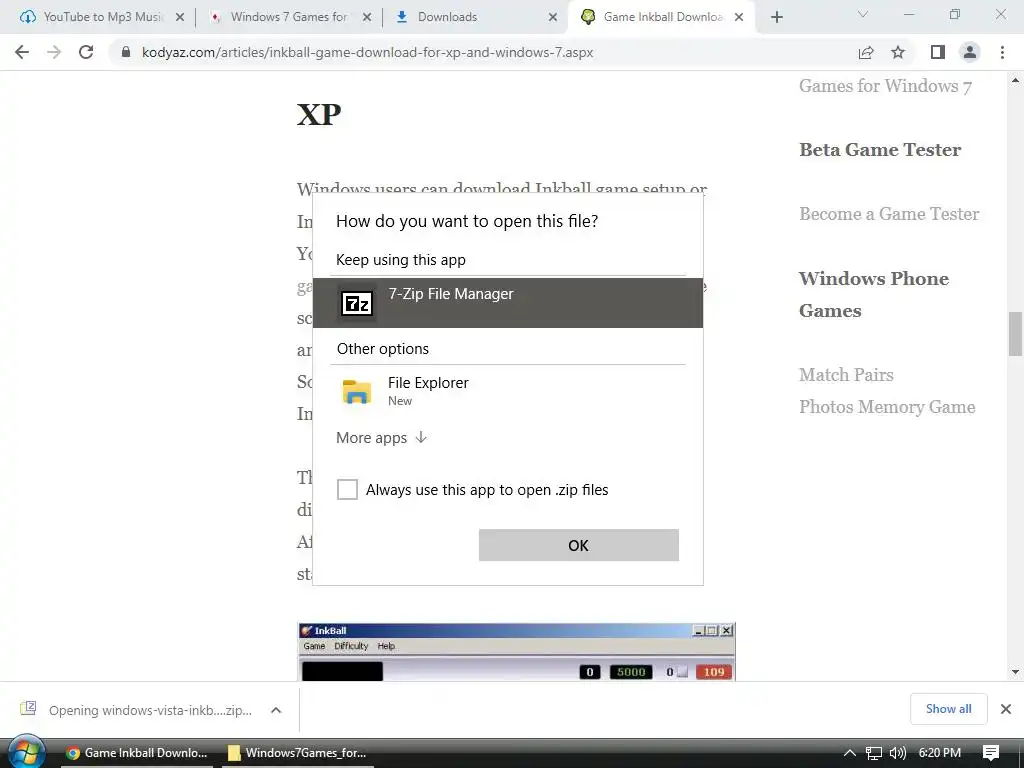Show hidden system tray icons
This screenshot has height=768, width=1024.
click(x=850, y=753)
